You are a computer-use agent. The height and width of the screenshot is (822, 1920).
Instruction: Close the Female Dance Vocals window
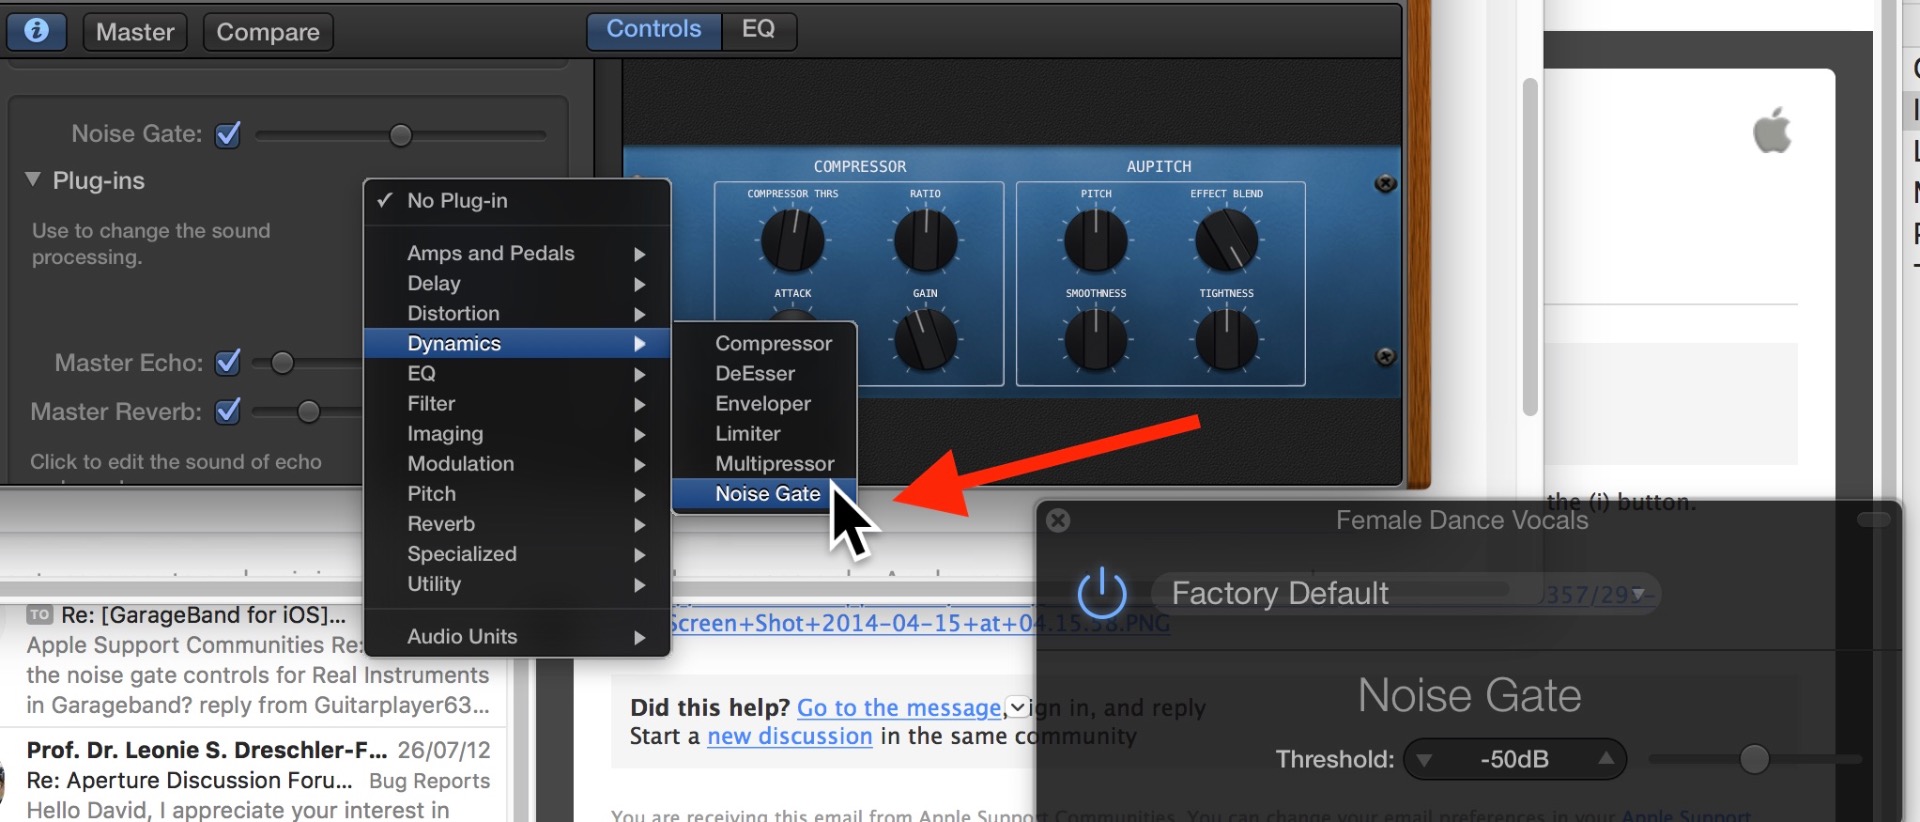(1058, 520)
